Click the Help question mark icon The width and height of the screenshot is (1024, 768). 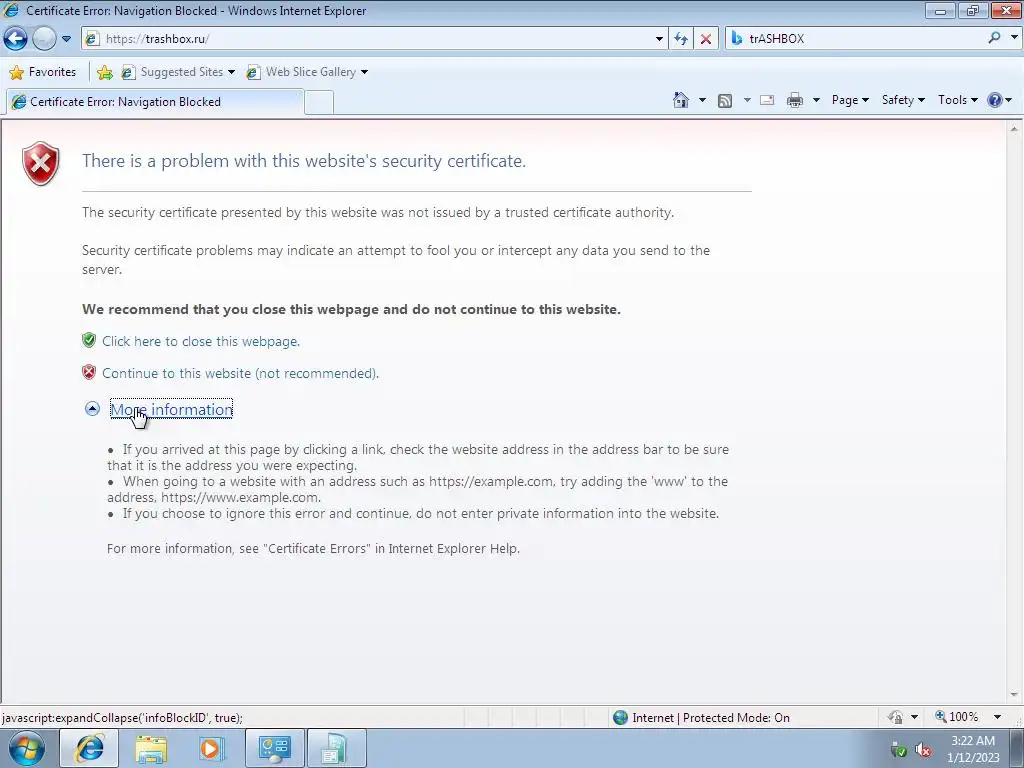tap(995, 100)
